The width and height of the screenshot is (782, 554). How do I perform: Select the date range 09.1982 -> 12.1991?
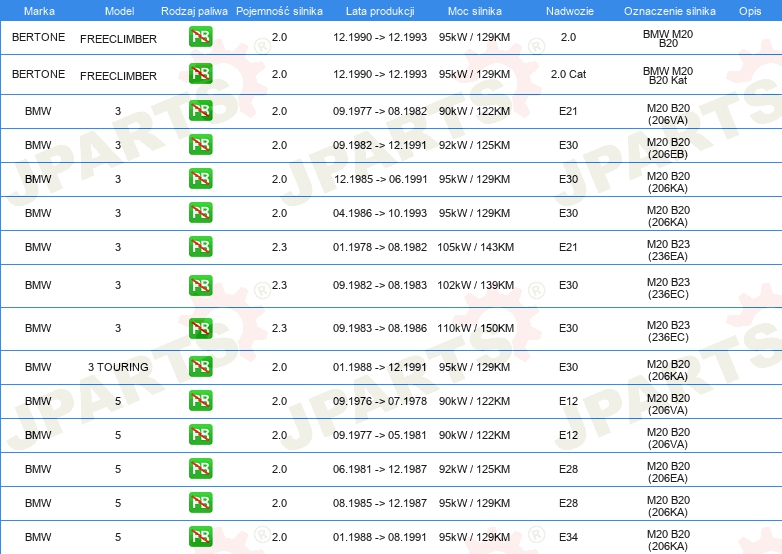coord(380,145)
